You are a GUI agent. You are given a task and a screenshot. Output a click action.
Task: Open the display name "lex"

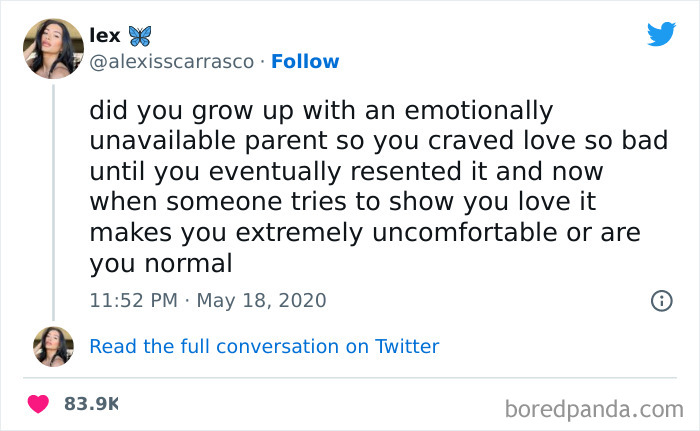[104, 37]
